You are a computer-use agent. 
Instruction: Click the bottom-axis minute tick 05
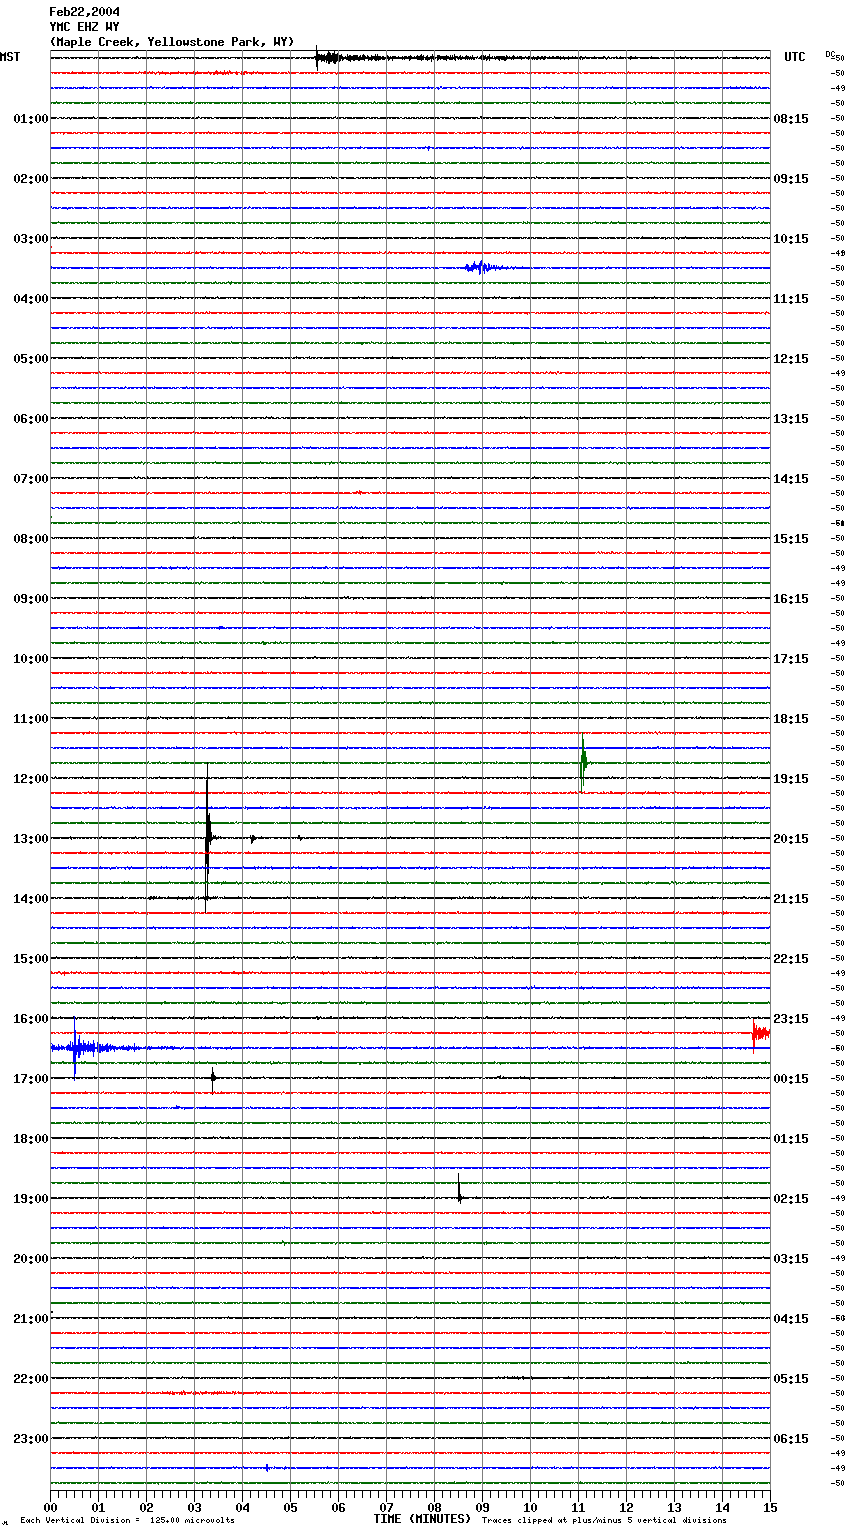point(290,1507)
